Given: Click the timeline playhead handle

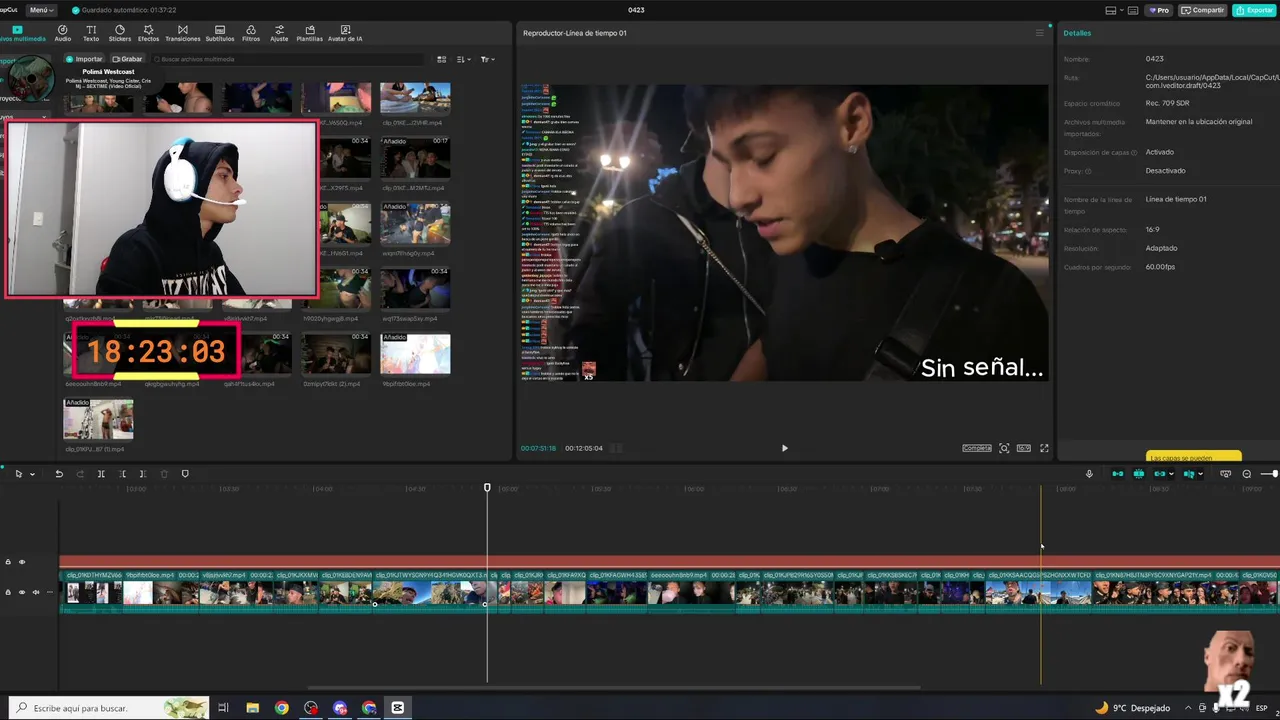Looking at the screenshot, I should (x=487, y=488).
